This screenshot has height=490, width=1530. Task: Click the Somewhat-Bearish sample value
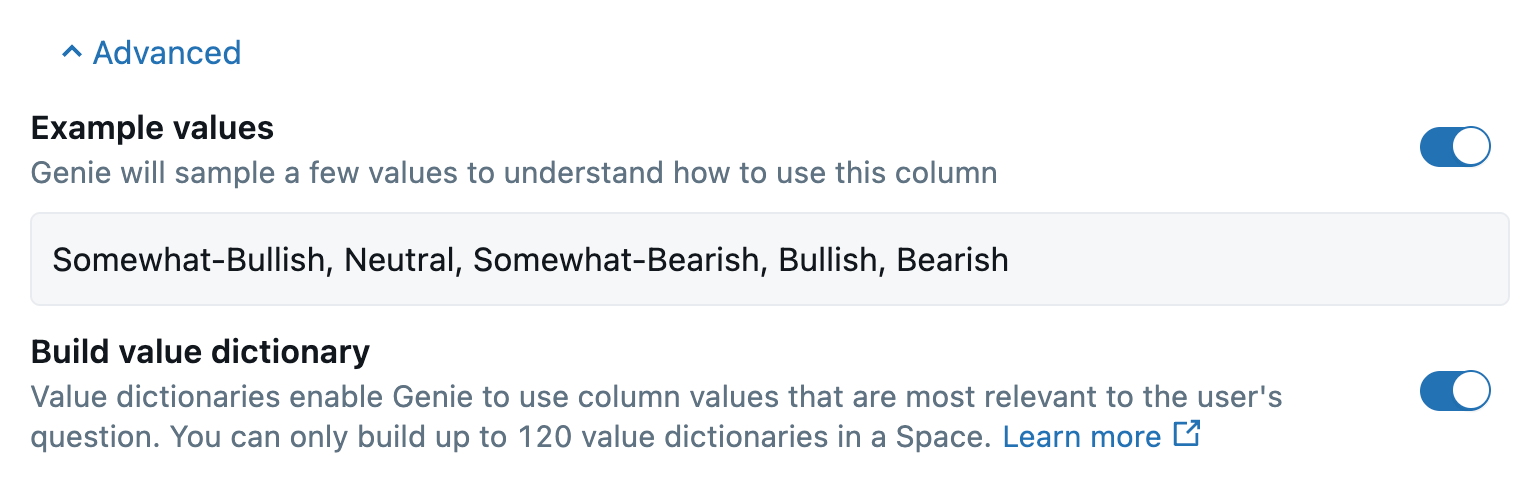pyautogui.click(x=615, y=260)
